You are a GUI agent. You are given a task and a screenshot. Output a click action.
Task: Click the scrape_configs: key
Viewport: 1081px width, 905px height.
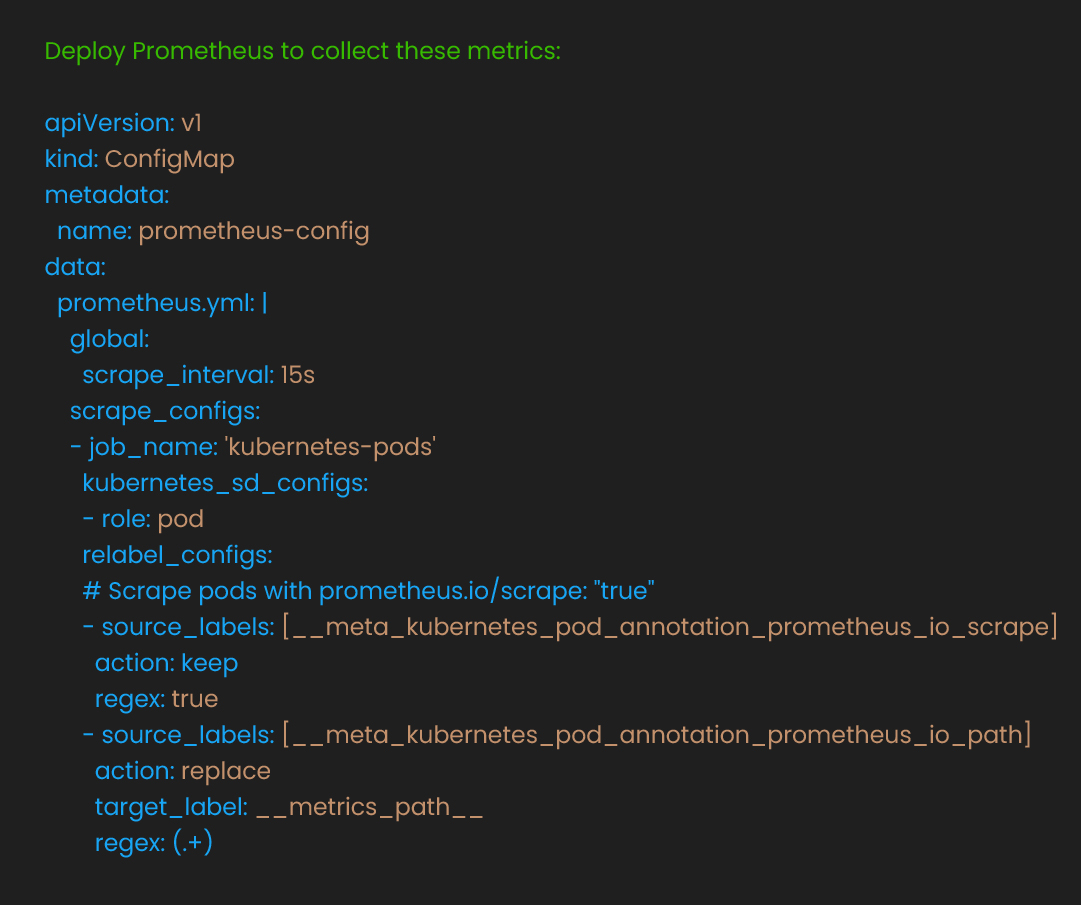coord(165,411)
